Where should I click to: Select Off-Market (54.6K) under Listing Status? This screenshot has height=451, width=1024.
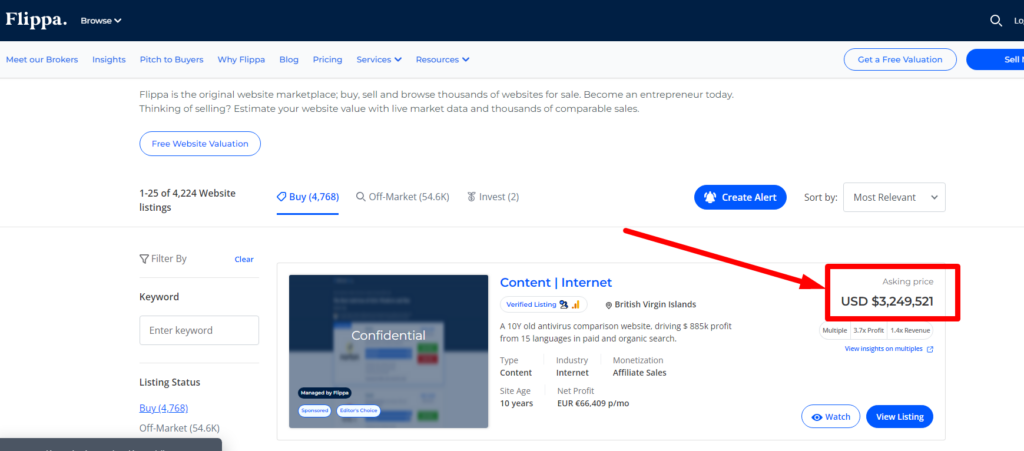tap(180, 428)
